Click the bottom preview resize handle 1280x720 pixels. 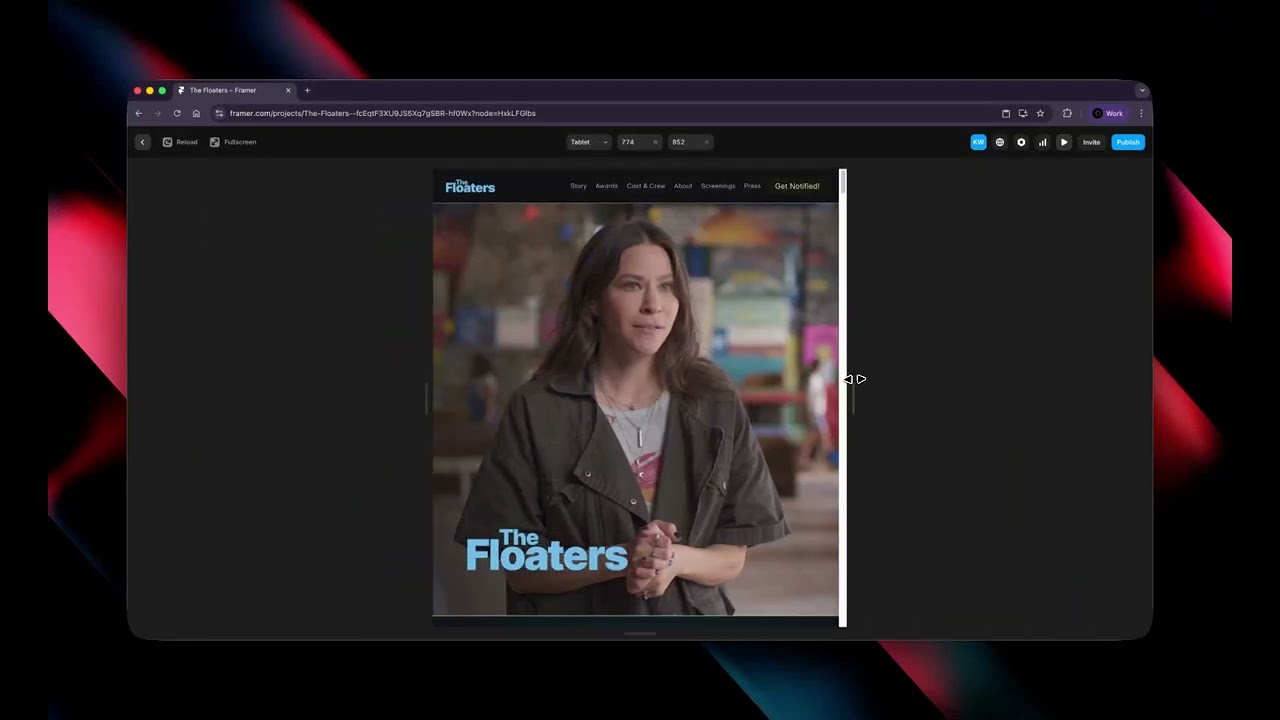tap(640, 633)
